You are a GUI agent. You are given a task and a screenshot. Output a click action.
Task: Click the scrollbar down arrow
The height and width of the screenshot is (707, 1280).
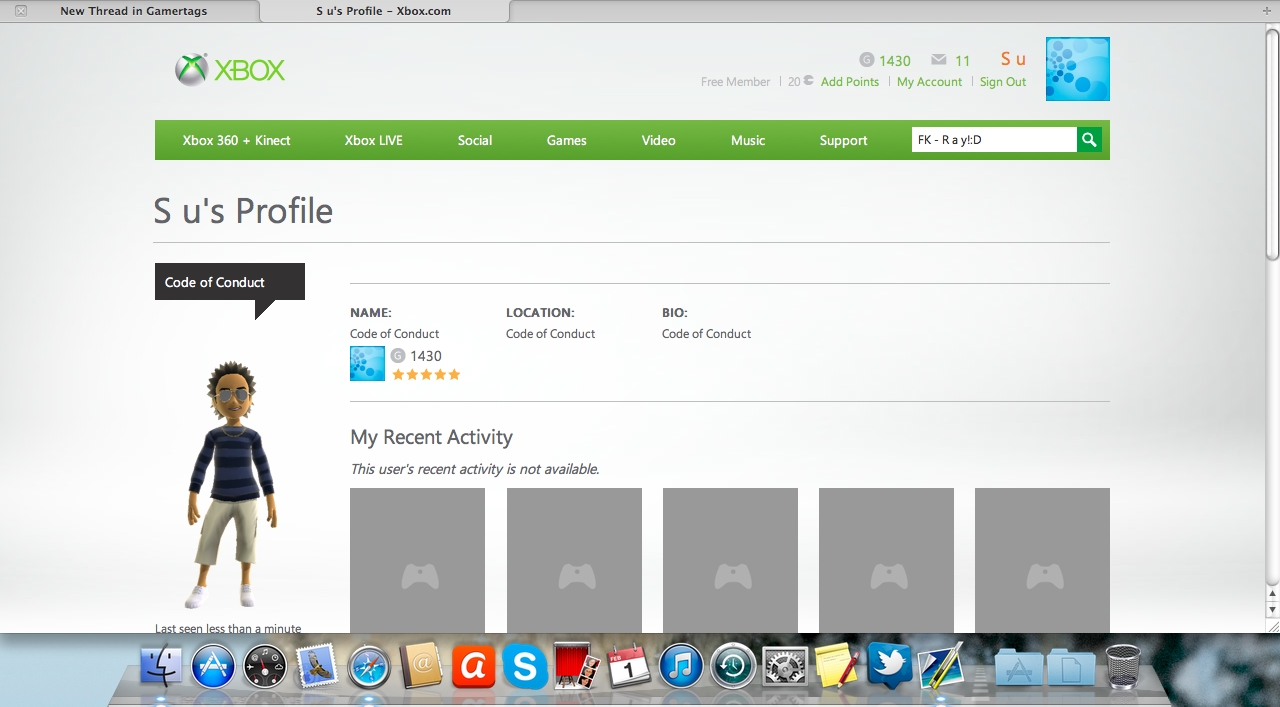(x=1272, y=609)
